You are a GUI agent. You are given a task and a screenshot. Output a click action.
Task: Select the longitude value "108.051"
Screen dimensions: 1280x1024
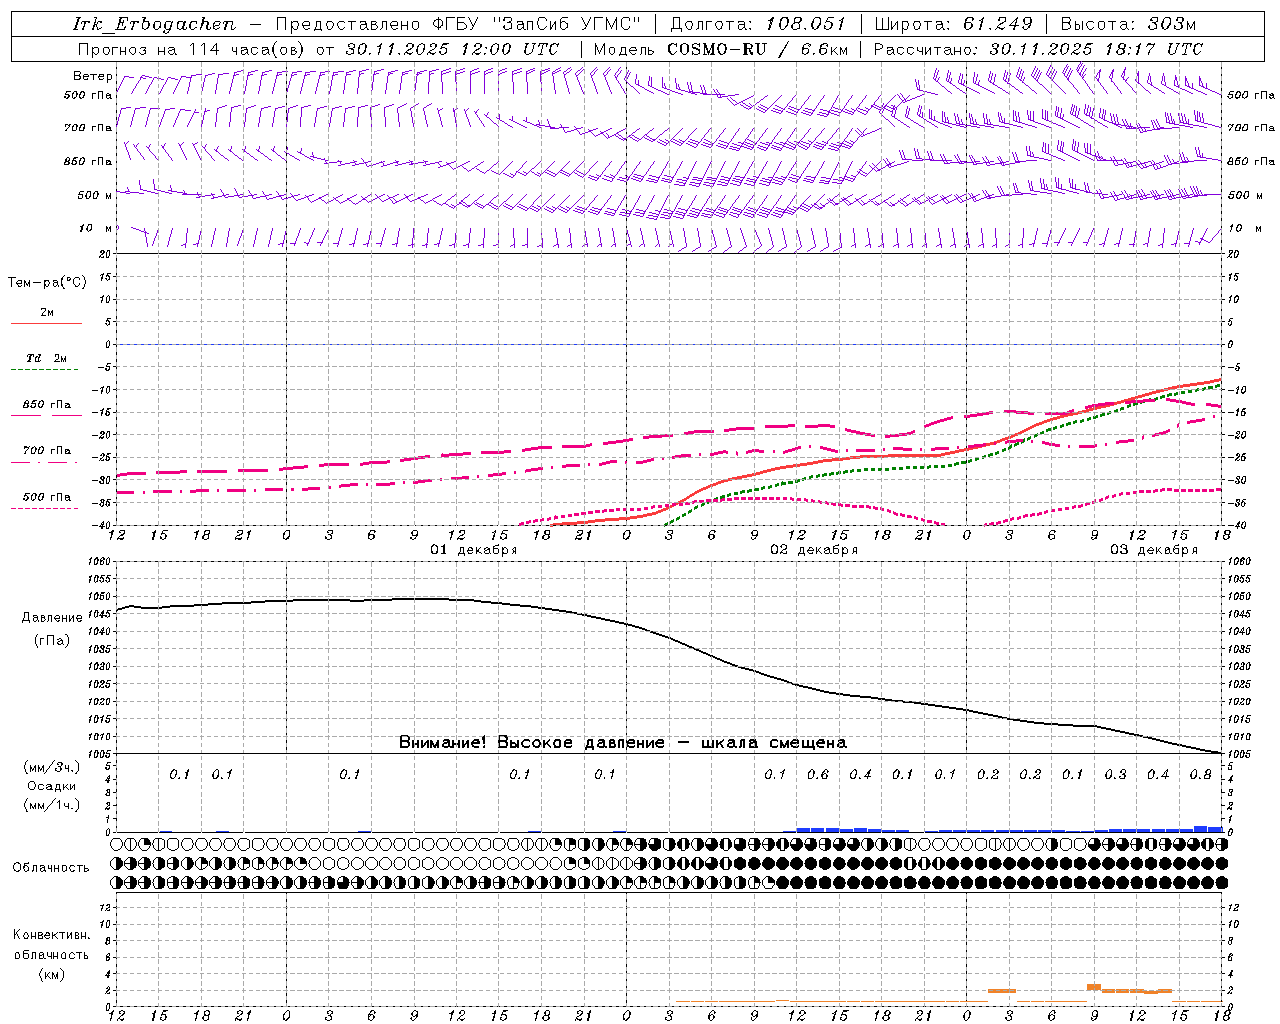806,24
